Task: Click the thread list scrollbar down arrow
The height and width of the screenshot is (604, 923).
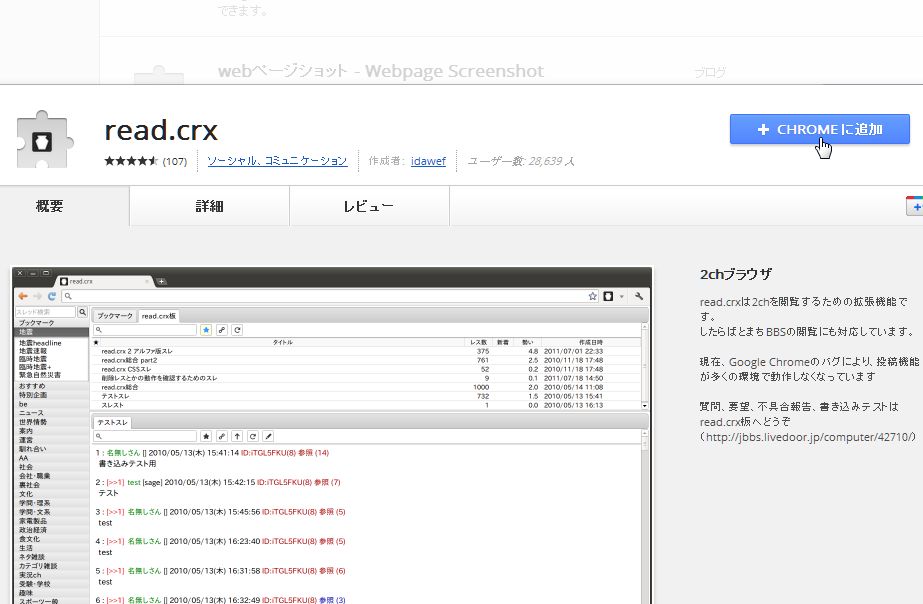Action: pyautogui.click(x=645, y=406)
